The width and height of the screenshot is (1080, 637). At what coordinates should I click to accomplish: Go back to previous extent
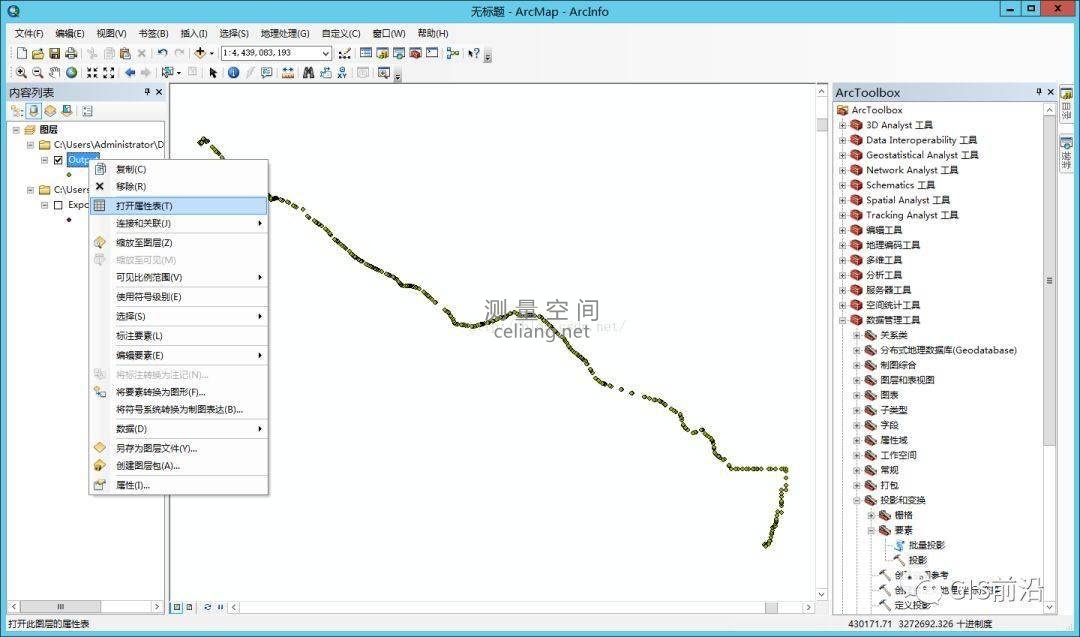pos(129,72)
